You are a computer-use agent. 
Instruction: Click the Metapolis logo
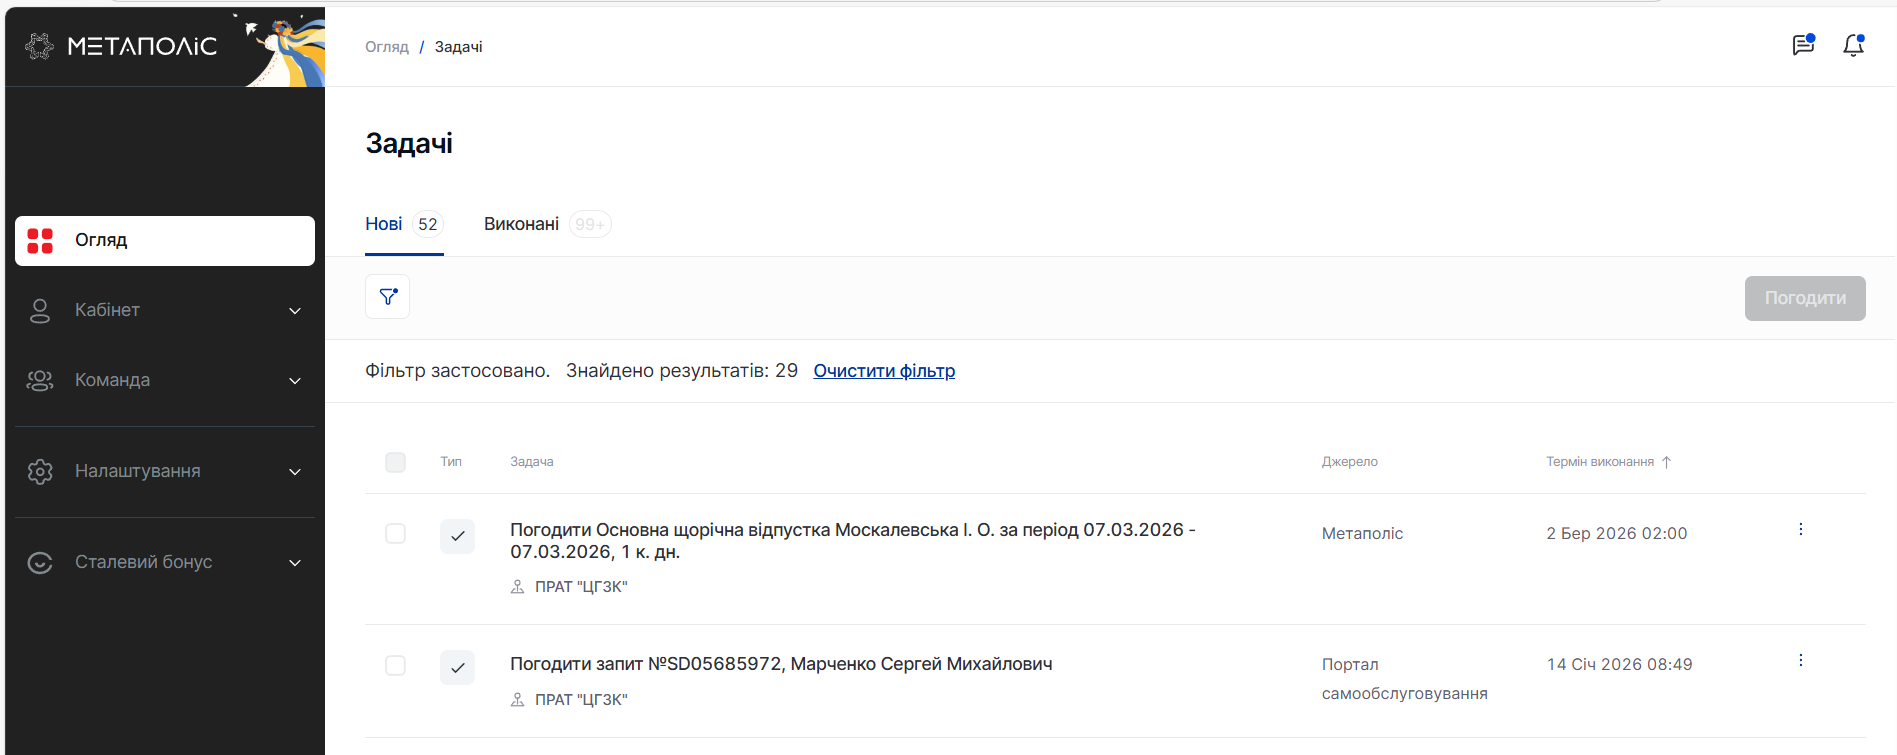coord(121,46)
